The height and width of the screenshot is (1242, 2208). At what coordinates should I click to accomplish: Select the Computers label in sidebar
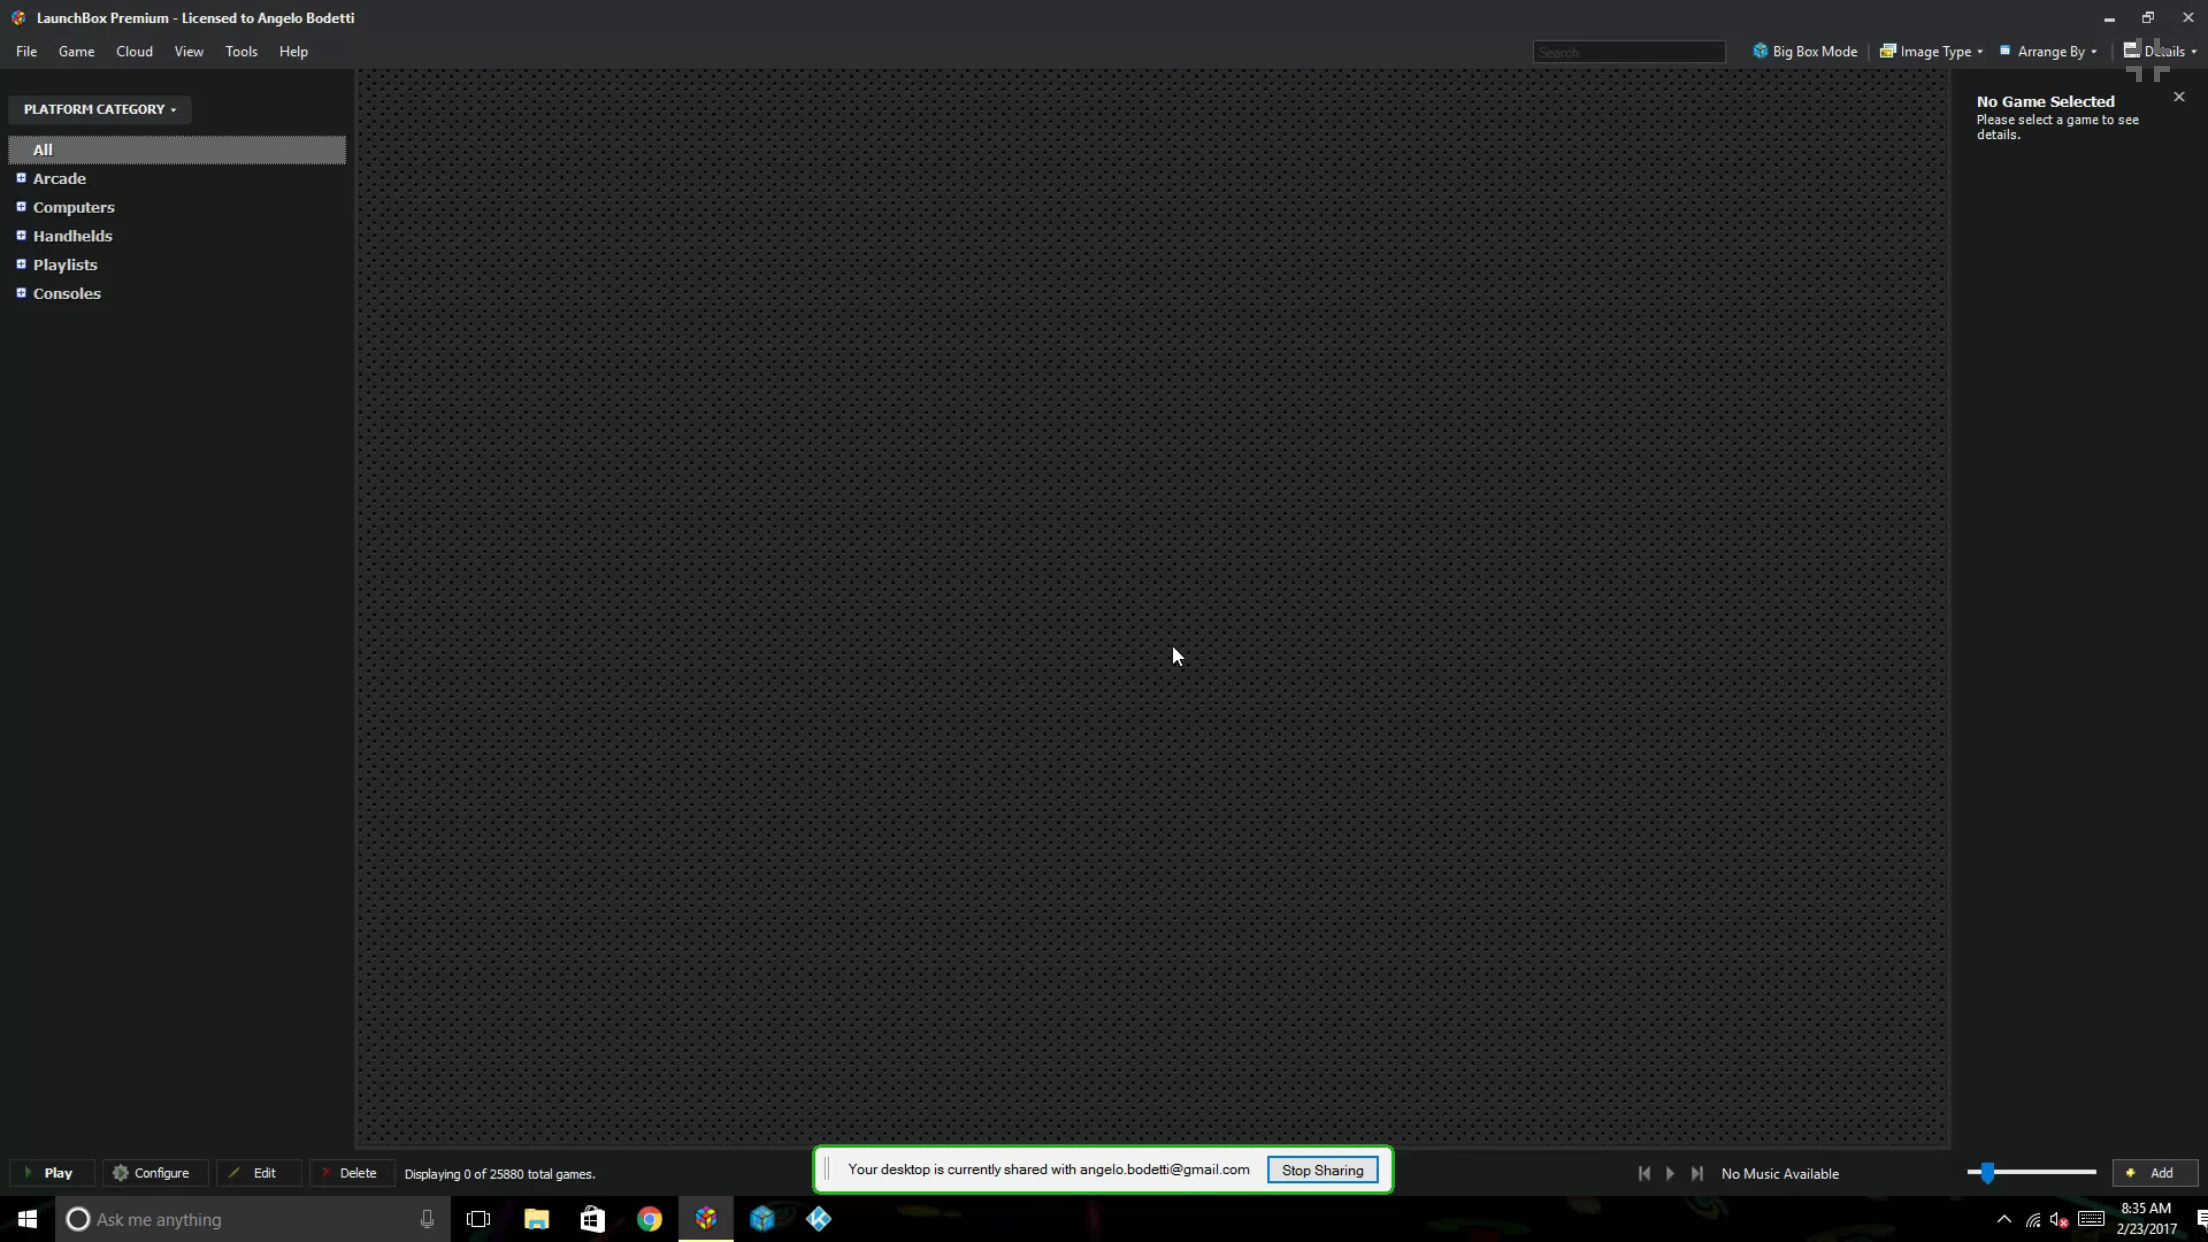pos(74,208)
